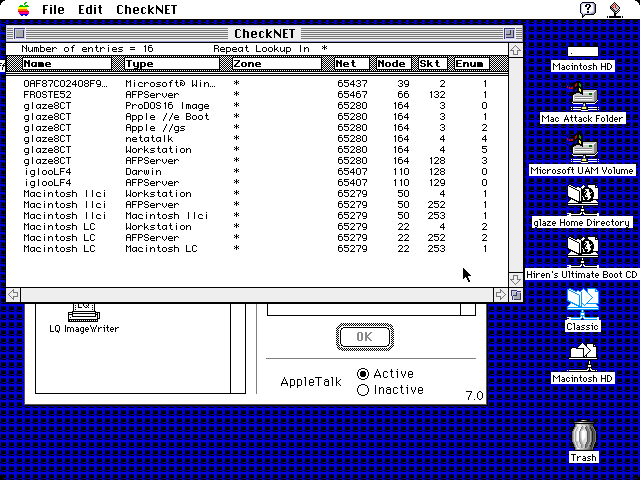
Task: Click the CheckNET window zoom box
Action: click(509, 33)
